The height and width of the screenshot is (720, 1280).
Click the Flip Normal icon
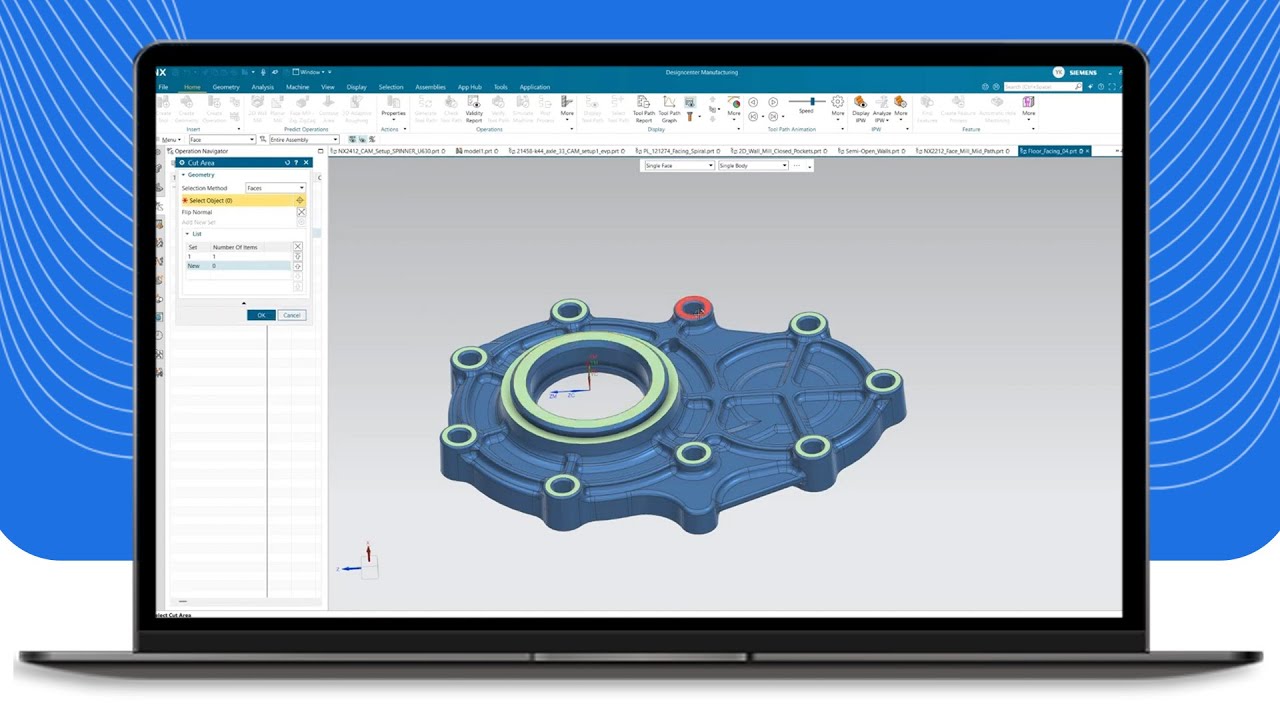301,212
